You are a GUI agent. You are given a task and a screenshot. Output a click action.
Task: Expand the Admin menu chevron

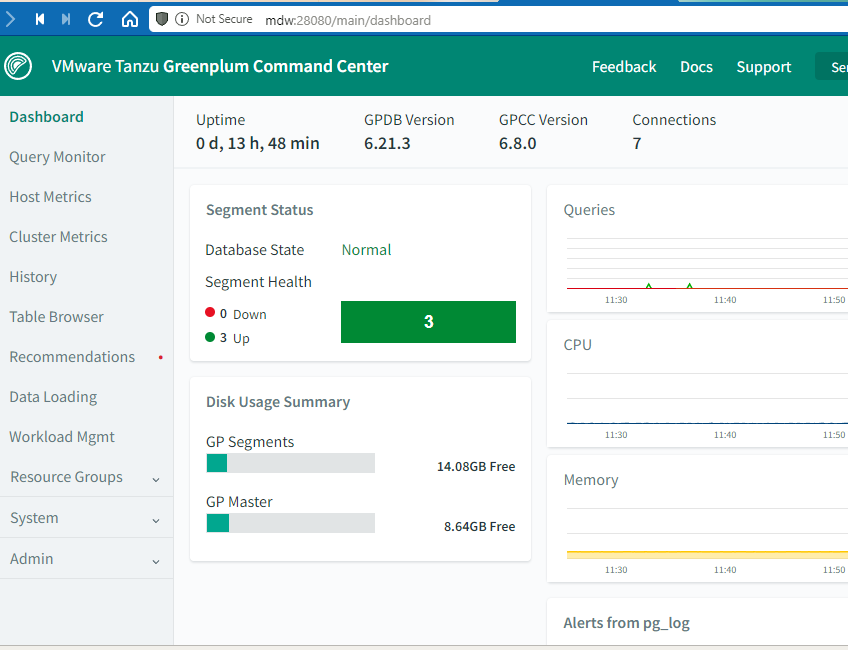coord(156,562)
